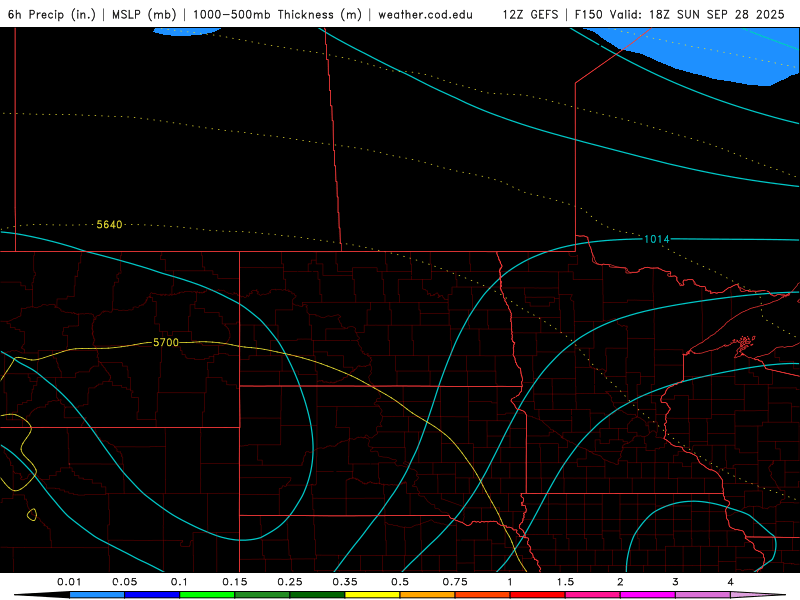
Task: Click the 5700 thickness contour label
Action: [166, 342]
